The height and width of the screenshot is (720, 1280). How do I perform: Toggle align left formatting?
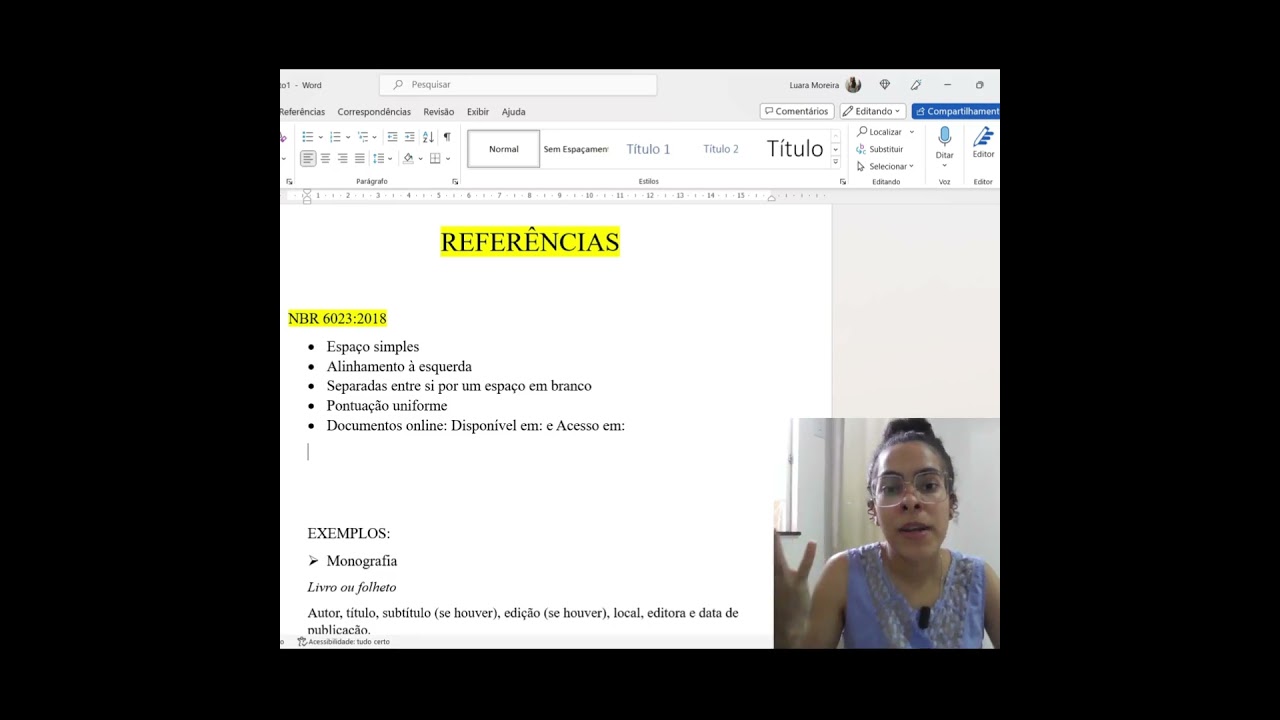[x=308, y=158]
